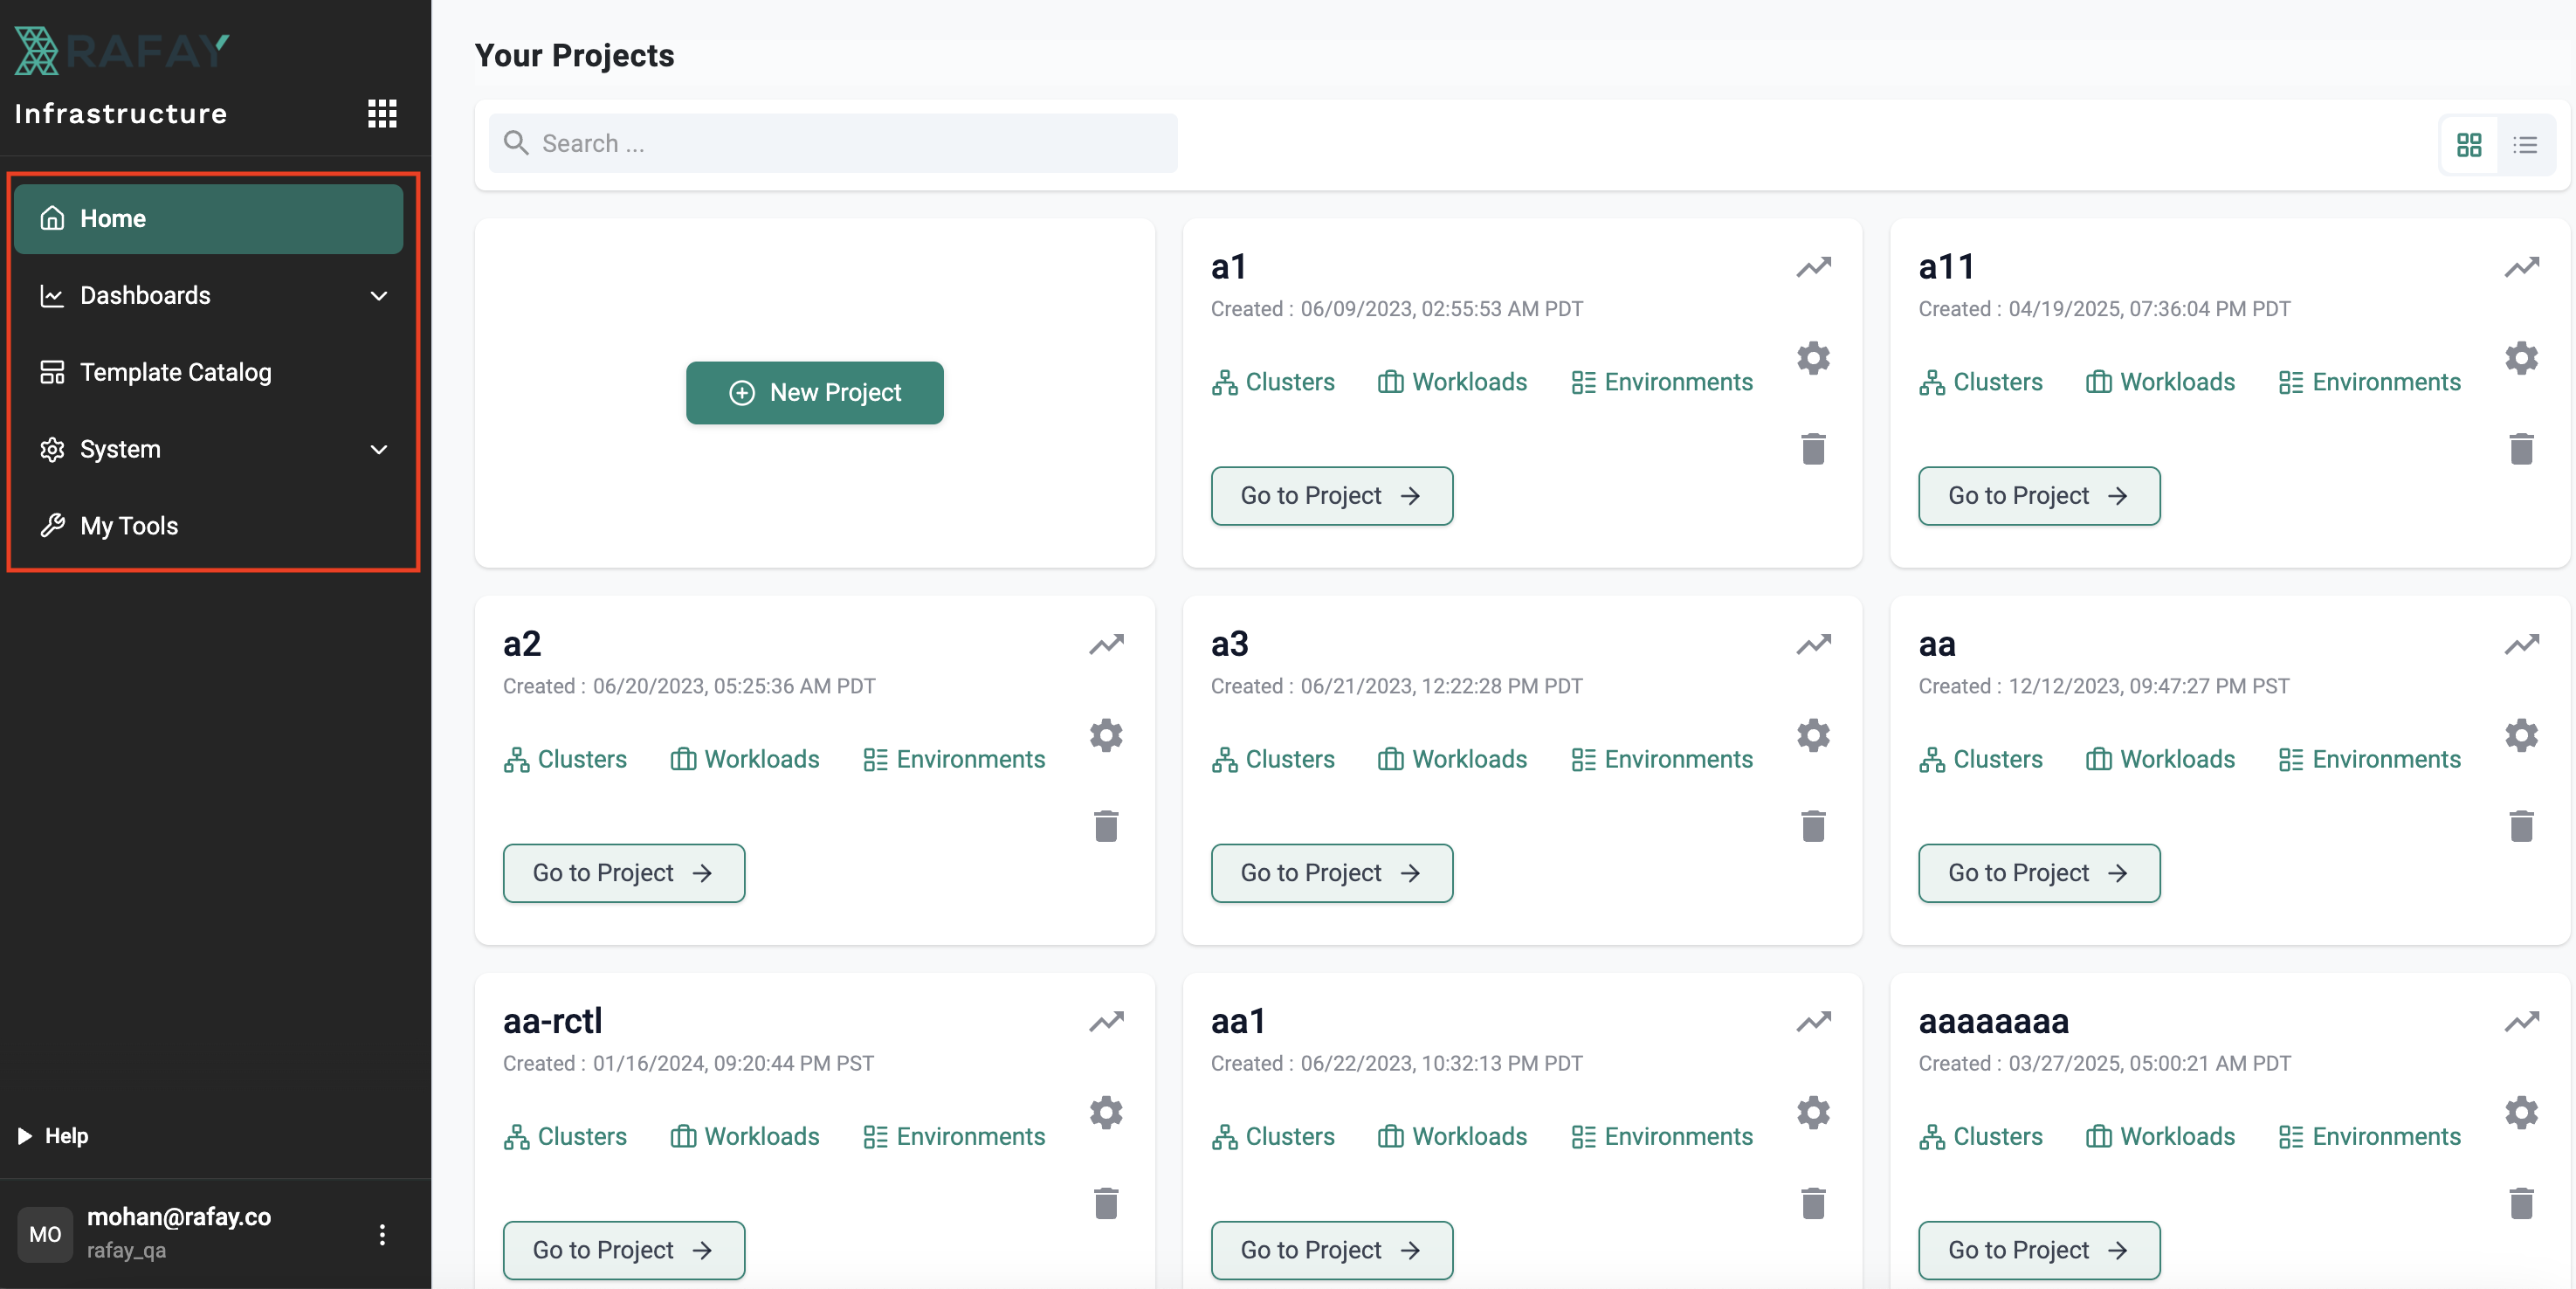
Task: Open Clusters link for project a11
Action: pyautogui.click(x=1981, y=382)
